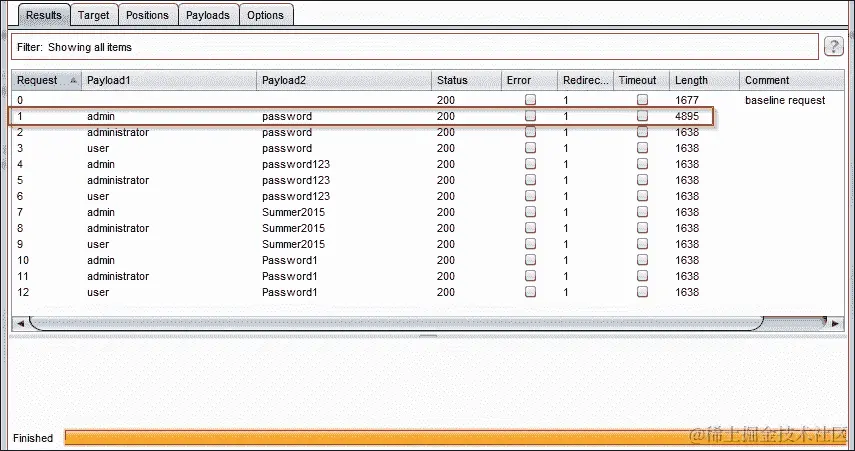Click the left arrow of horizontal scrollbar
This screenshot has width=855, height=451.
click(20, 323)
